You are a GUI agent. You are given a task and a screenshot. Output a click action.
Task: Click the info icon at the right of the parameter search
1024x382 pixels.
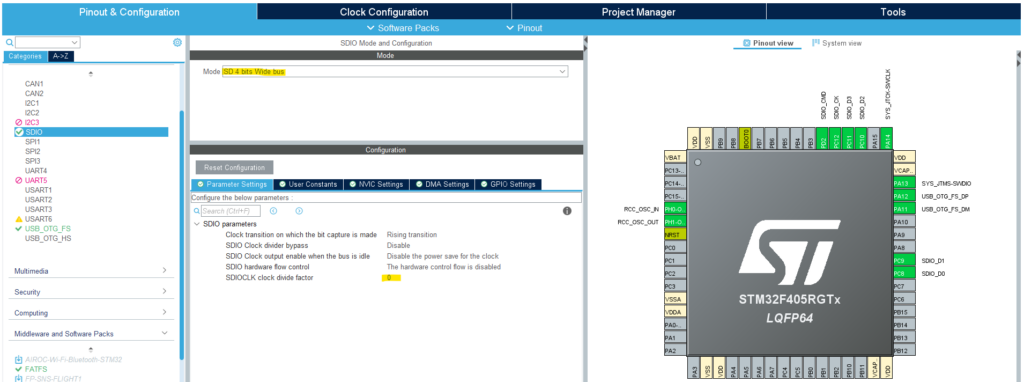coord(567,211)
